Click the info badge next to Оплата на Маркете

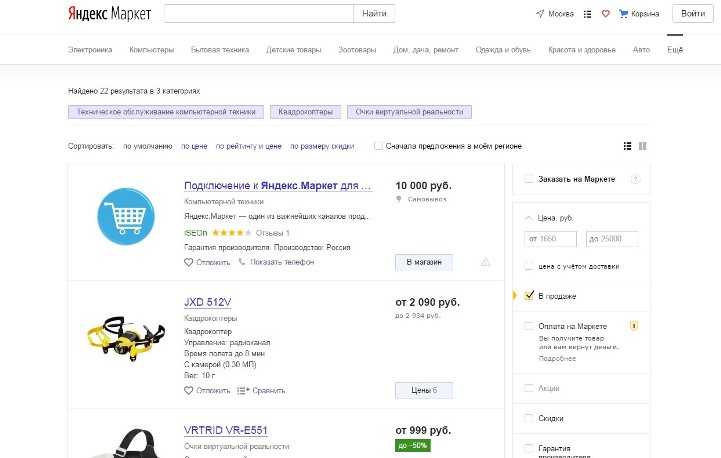pyautogui.click(x=634, y=326)
